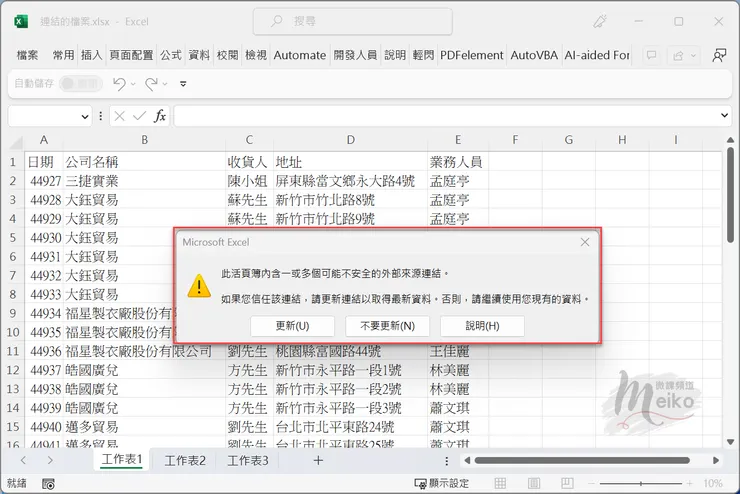This screenshot has width=740, height=494.
Task: Select column G header
Action: point(569,140)
